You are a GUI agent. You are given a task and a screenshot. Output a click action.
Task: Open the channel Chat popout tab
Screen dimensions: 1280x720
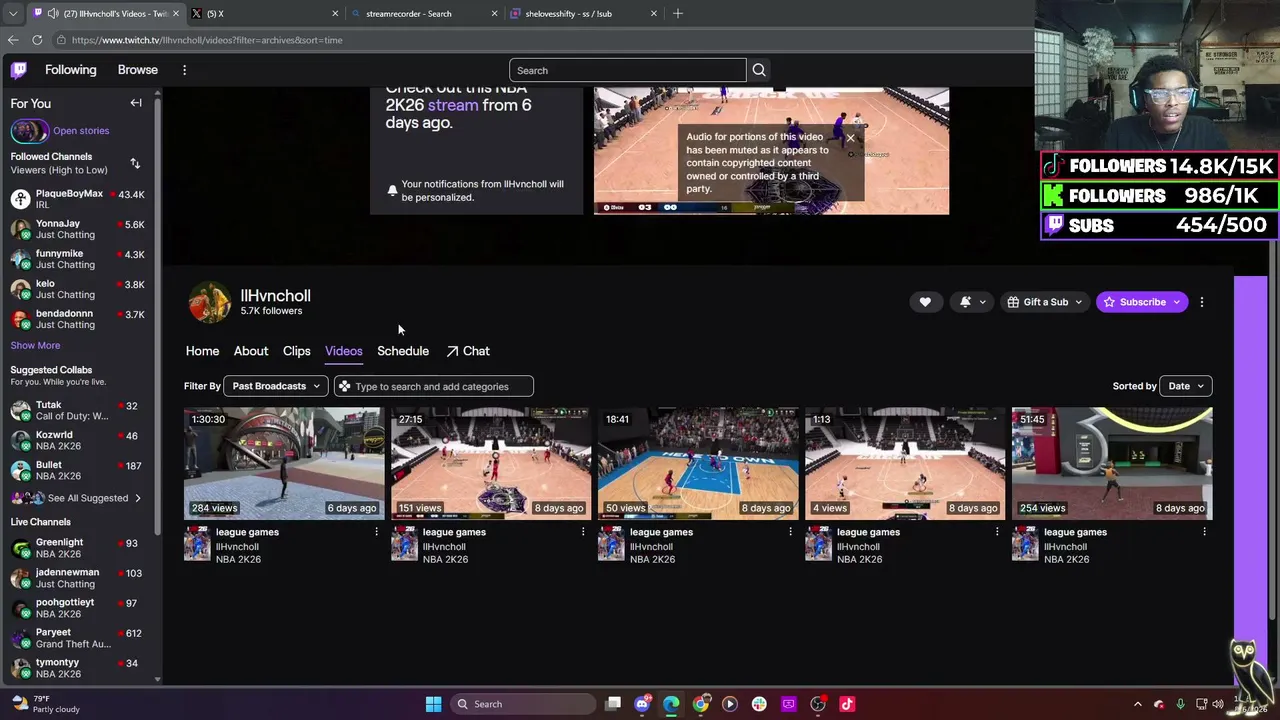tap(467, 351)
